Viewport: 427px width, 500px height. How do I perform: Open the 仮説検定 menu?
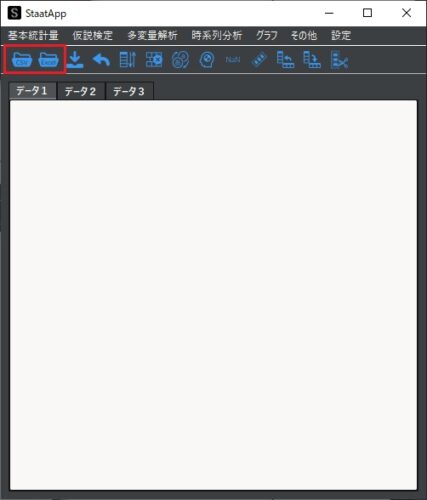93,35
